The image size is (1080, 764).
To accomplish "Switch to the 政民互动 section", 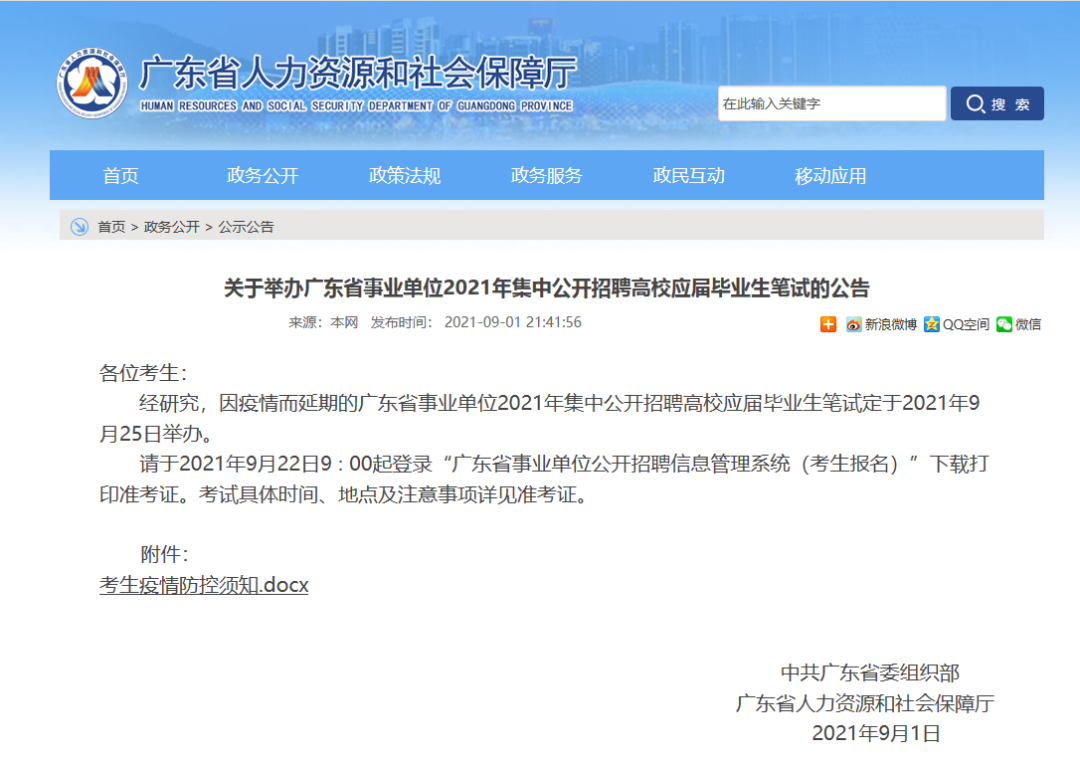I will tap(689, 176).
